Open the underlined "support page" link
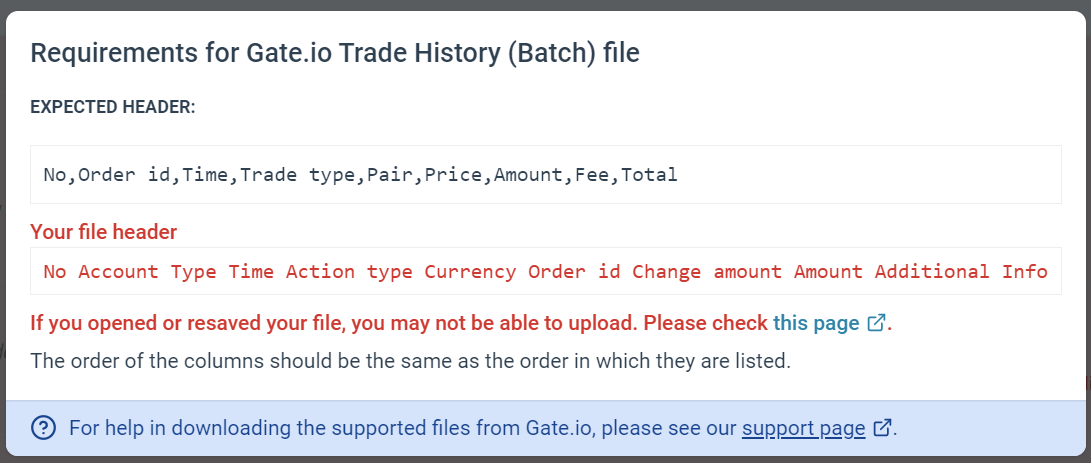1091x463 pixels. [804, 427]
